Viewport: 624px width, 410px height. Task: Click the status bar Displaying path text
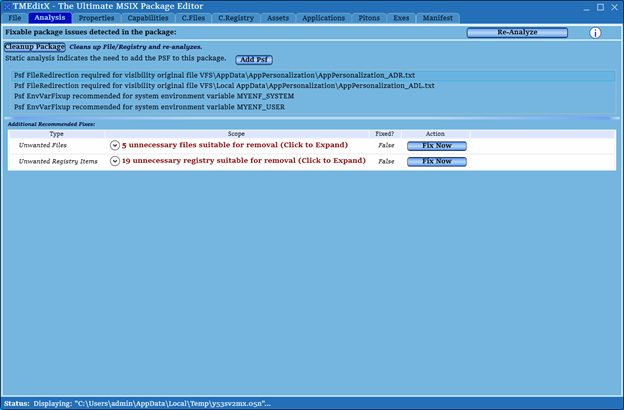click(x=152, y=404)
